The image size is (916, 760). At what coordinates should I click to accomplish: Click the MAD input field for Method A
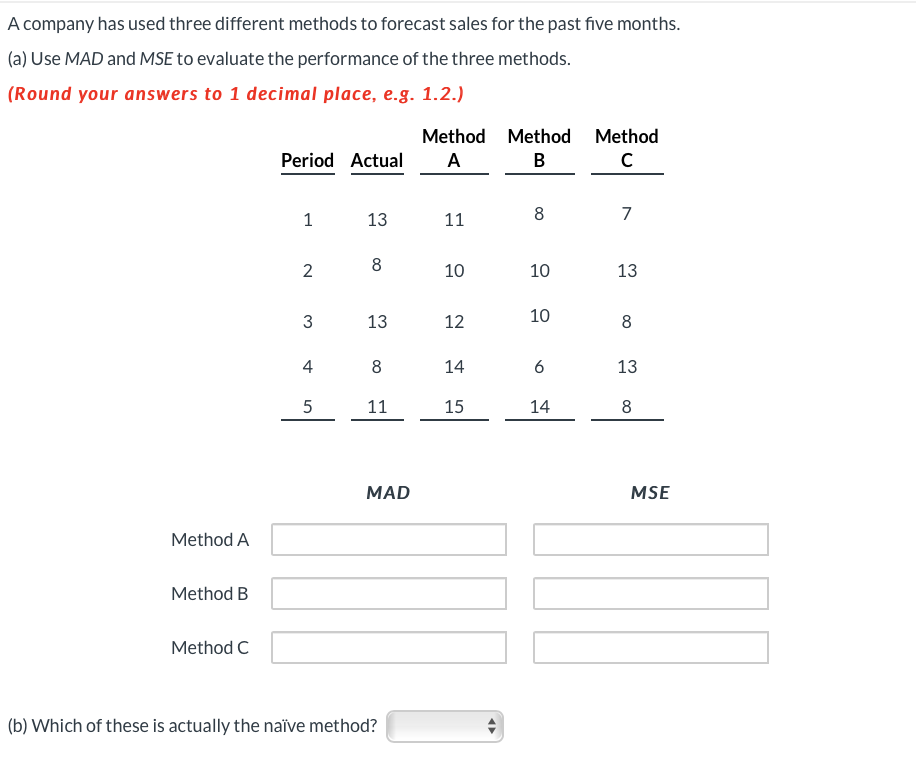point(388,539)
